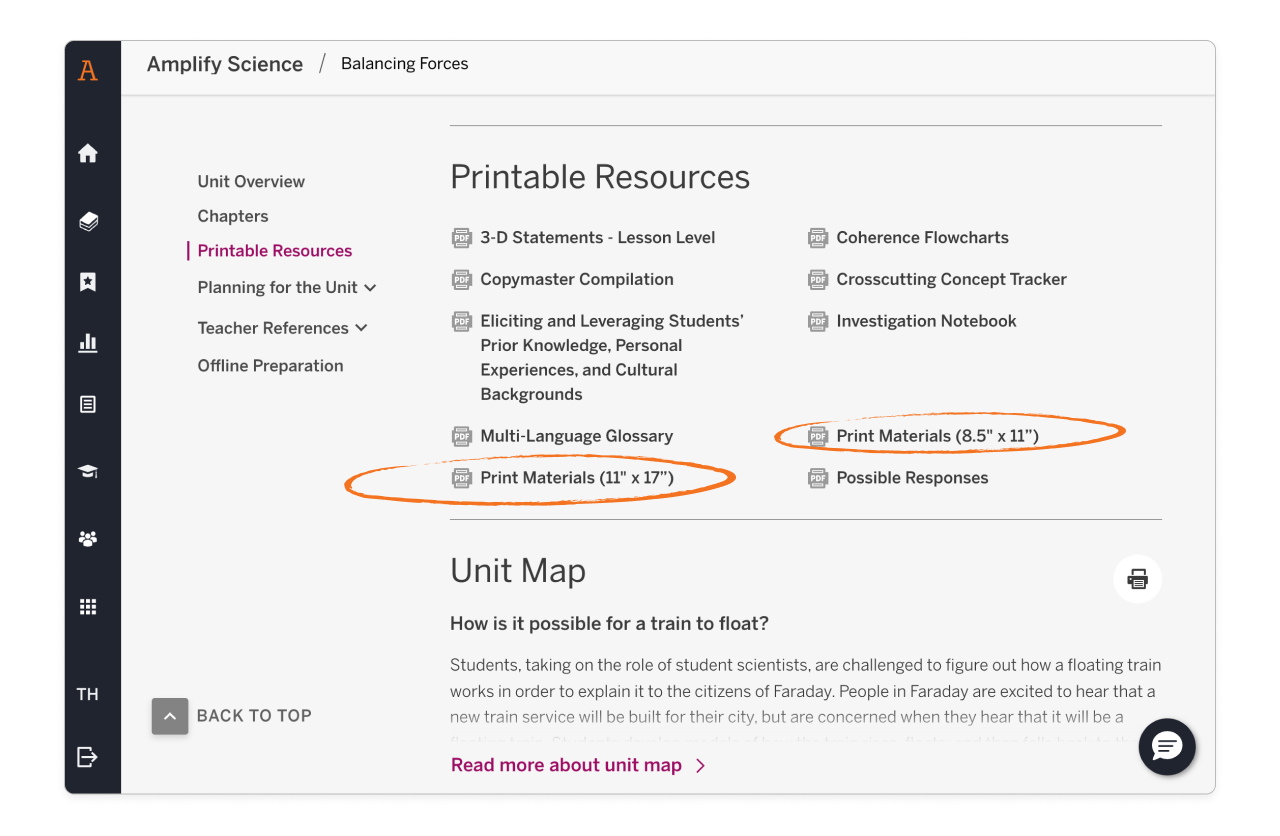The image size is (1280, 836).
Task: Open Investigation Notebook PDF link
Action: [x=926, y=321]
